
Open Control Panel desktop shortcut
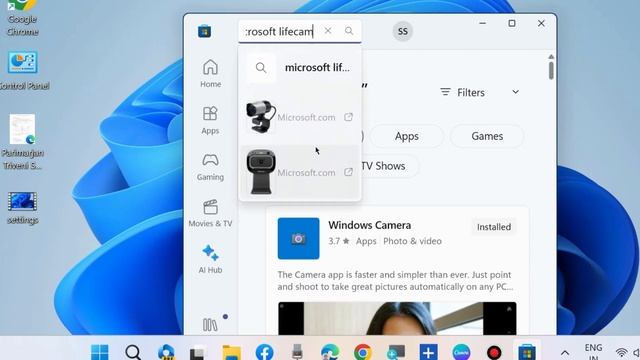coord(23,70)
